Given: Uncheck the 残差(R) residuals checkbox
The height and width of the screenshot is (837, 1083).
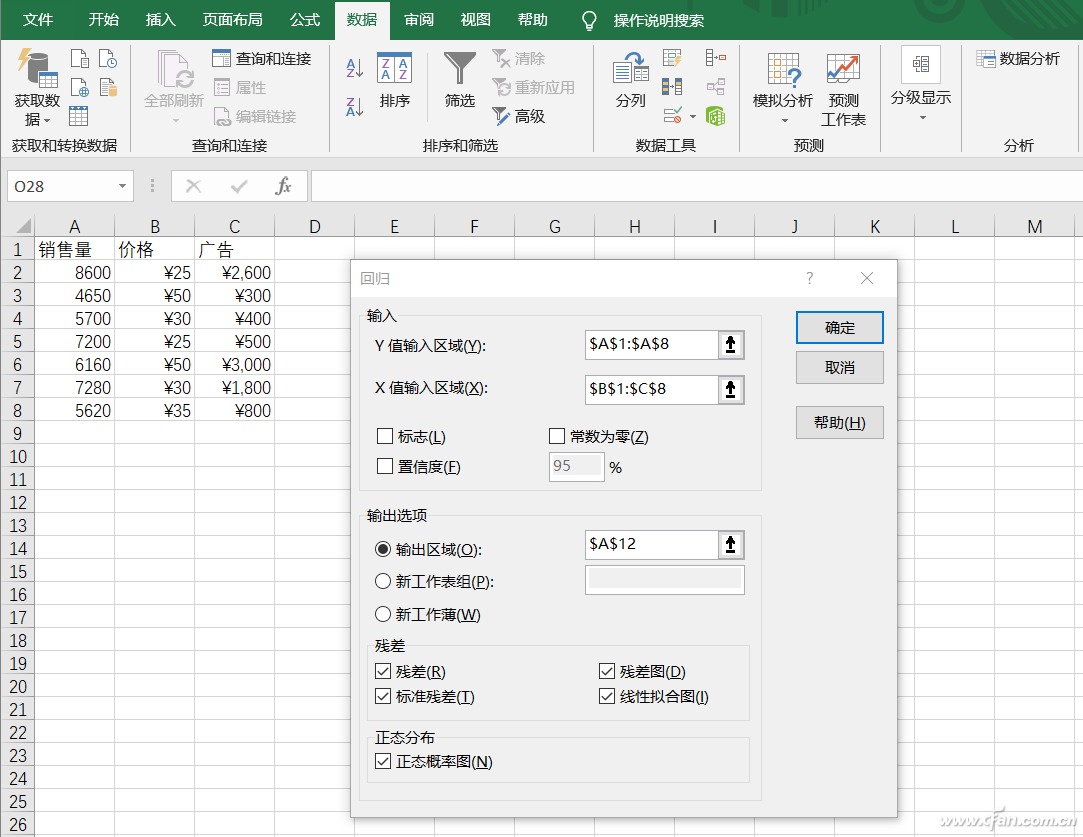Looking at the screenshot, I should 383,671.
